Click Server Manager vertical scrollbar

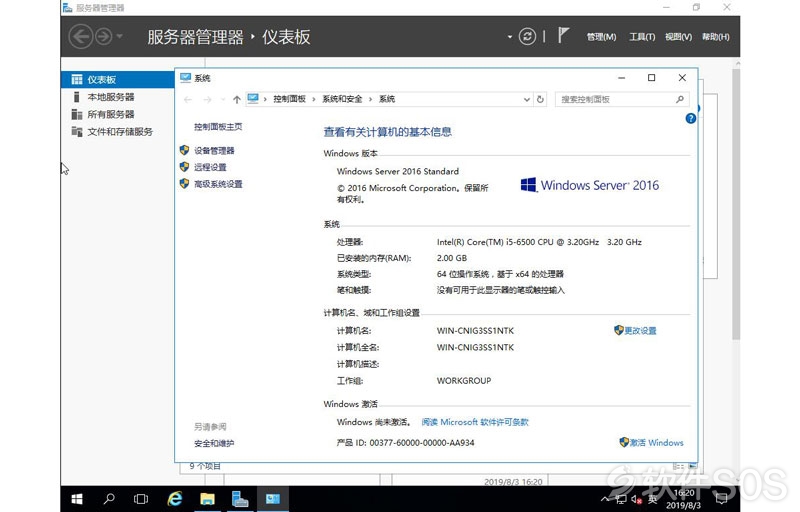click(x=736, y=204)
